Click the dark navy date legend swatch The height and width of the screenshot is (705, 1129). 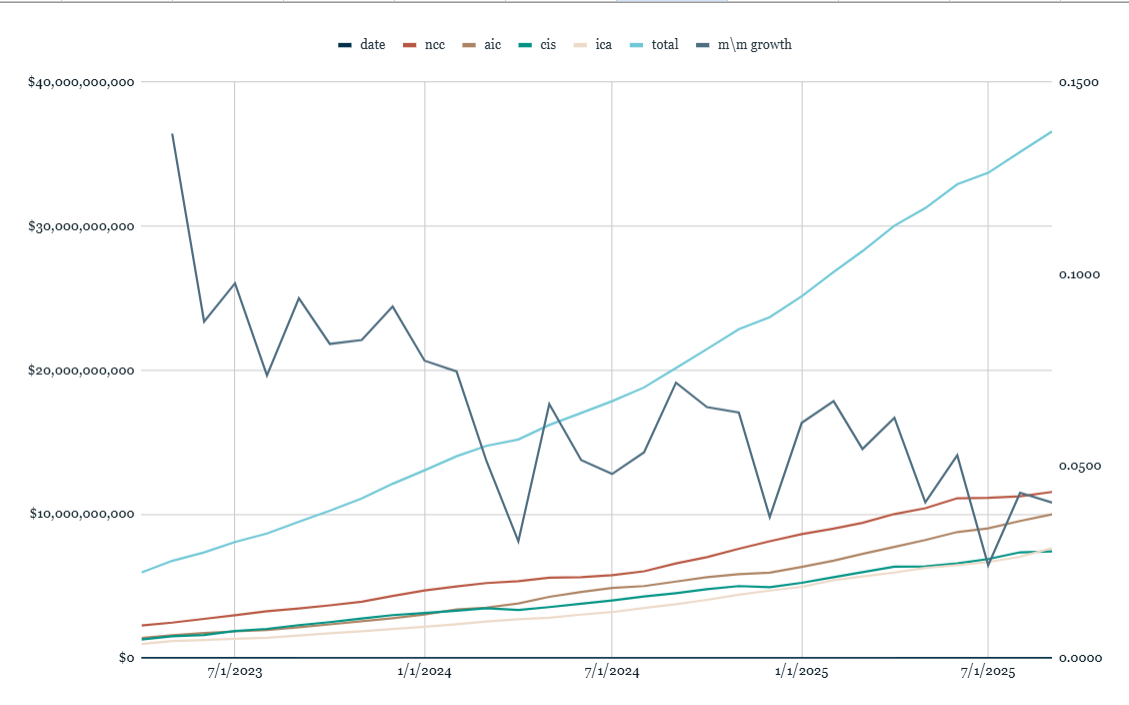[345, 45]
